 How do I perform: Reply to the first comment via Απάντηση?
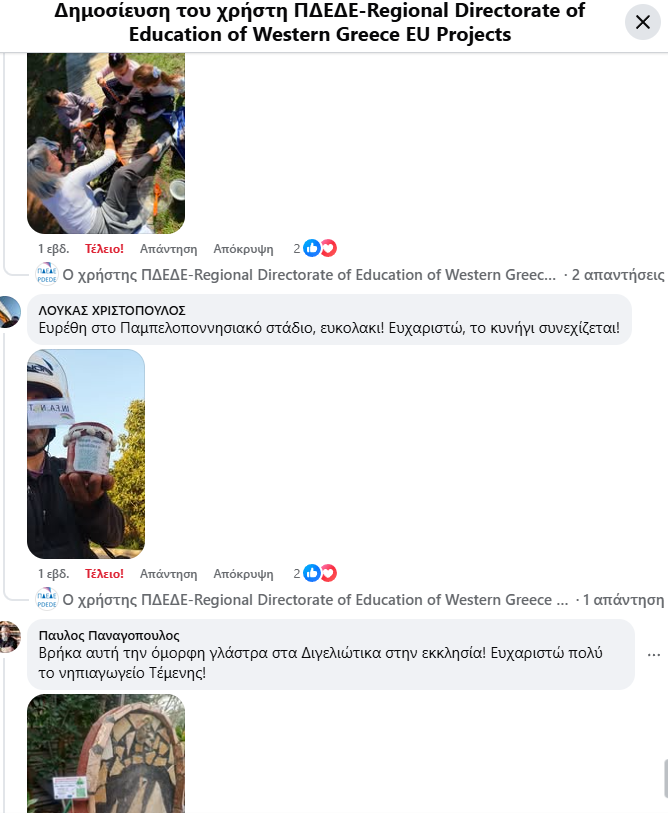tap(169, 249)
